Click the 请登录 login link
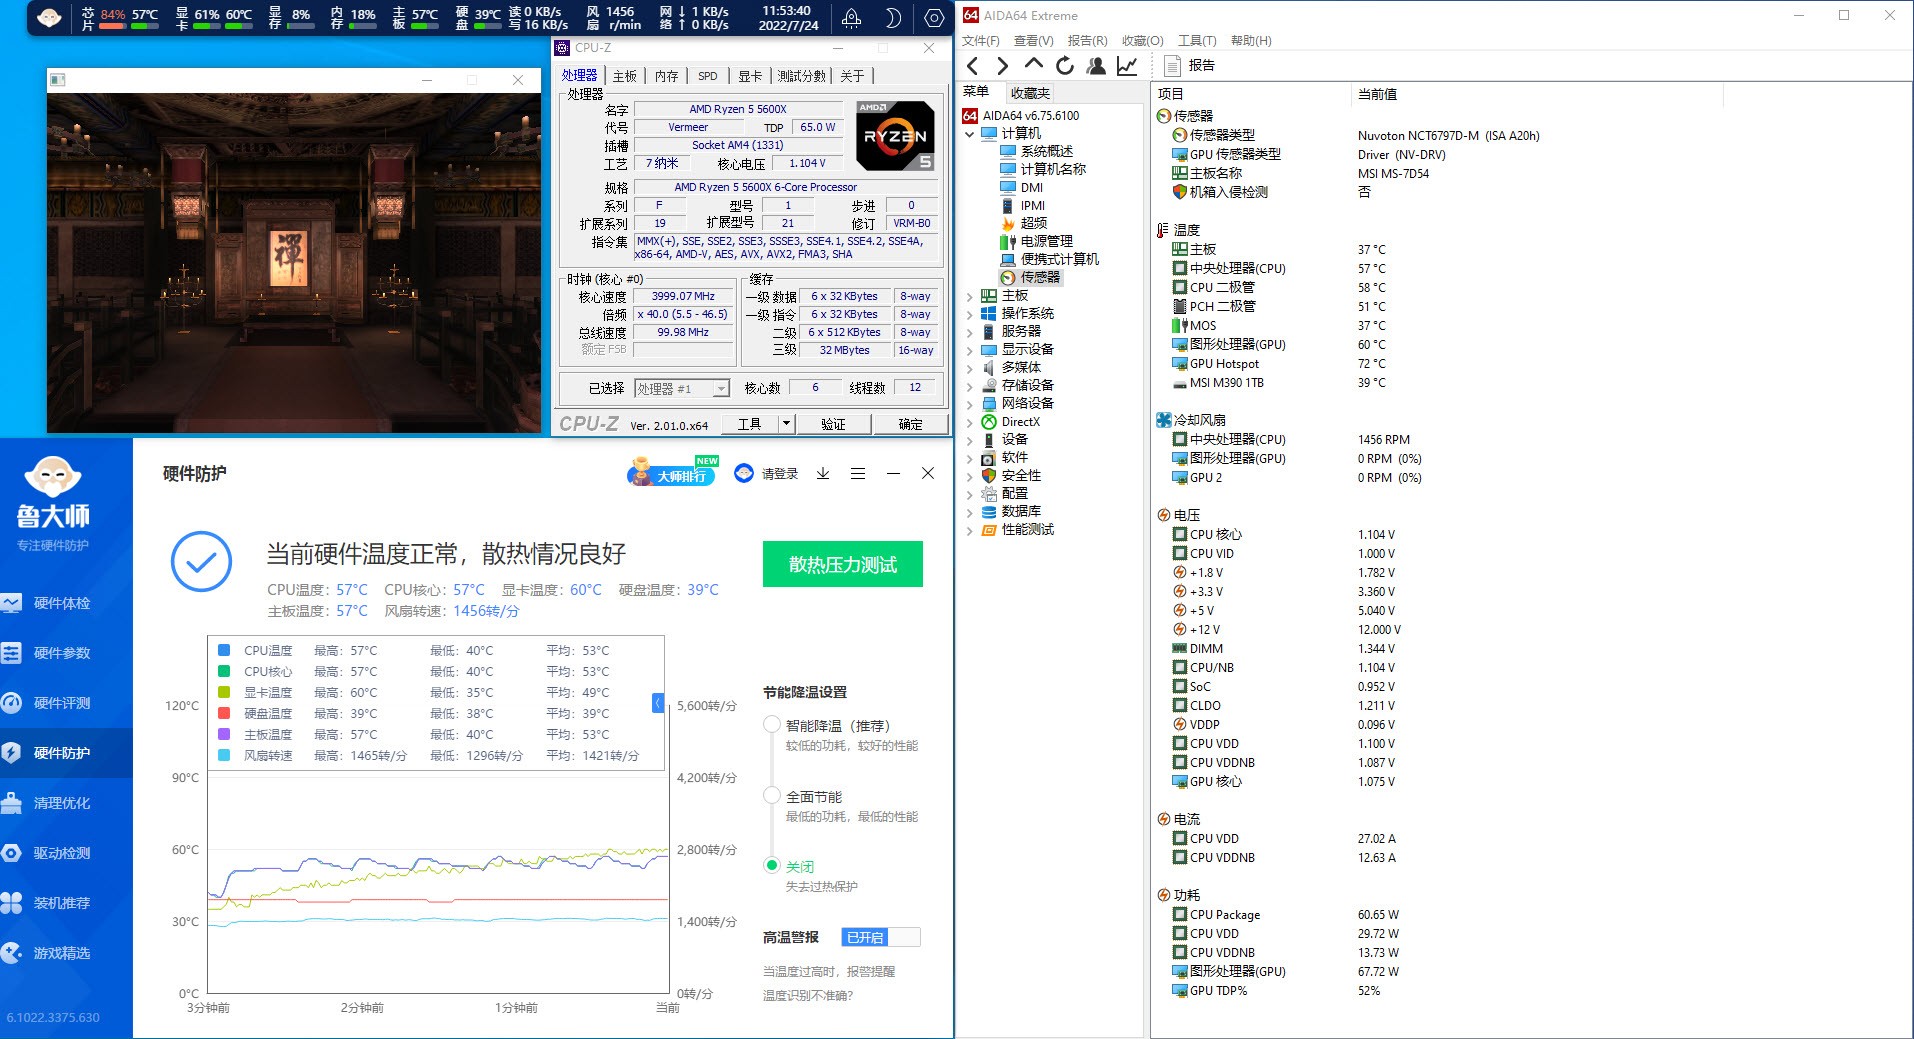1914x1039 pixels. 780,474
